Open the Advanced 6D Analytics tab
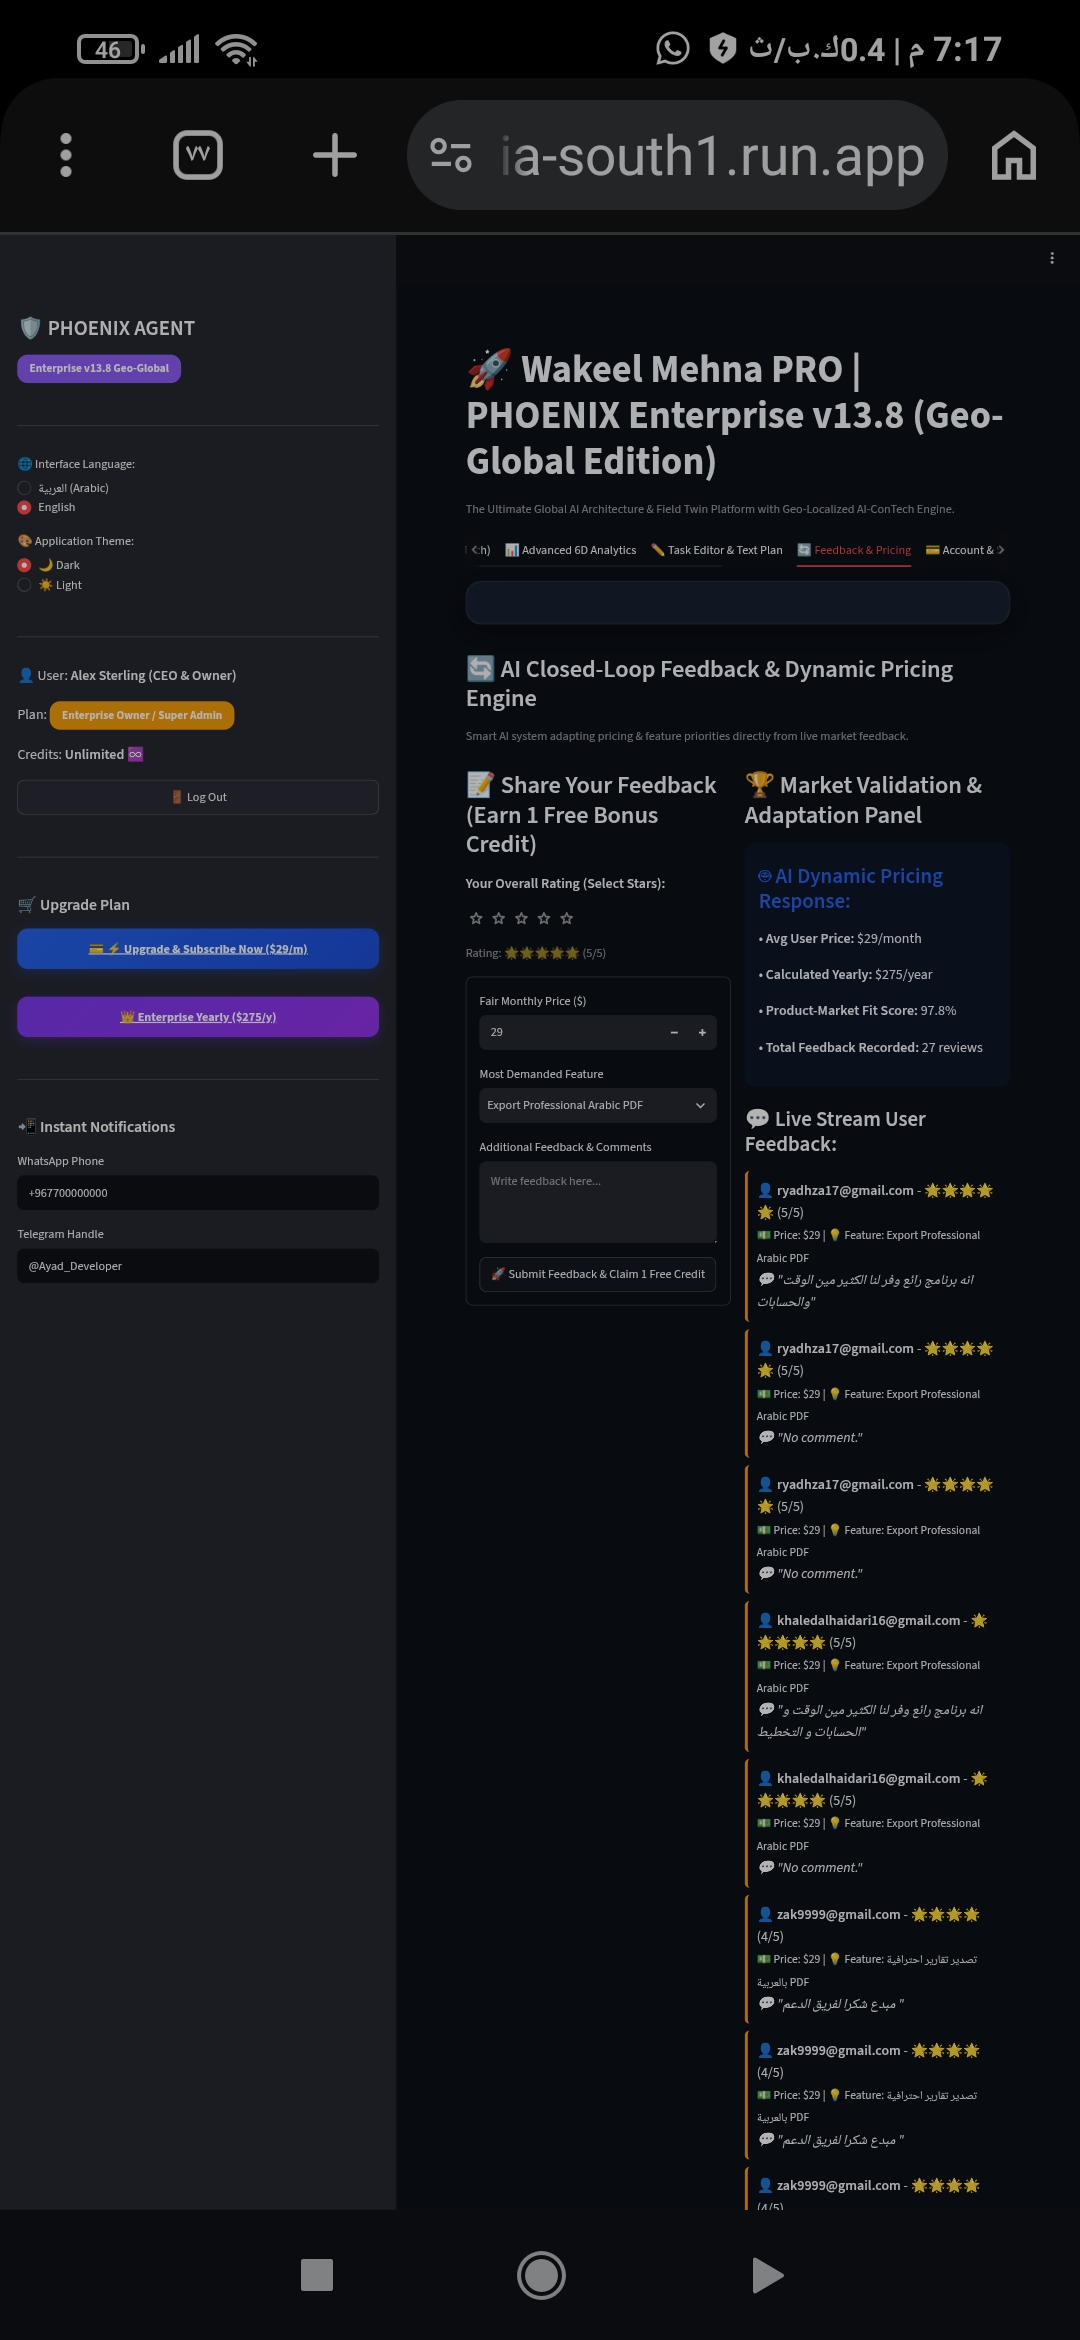Image resolution: width=1080 pixels, height=2340 pixels. (571, 550)
